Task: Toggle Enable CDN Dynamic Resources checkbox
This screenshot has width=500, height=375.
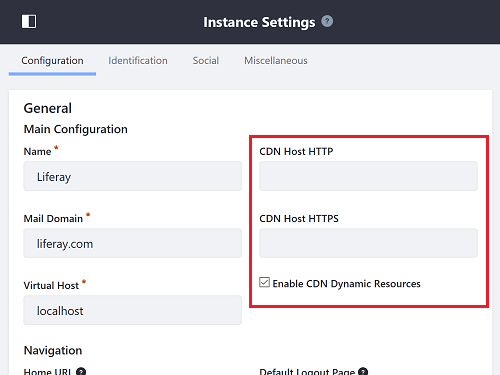Action: (265, 282)
